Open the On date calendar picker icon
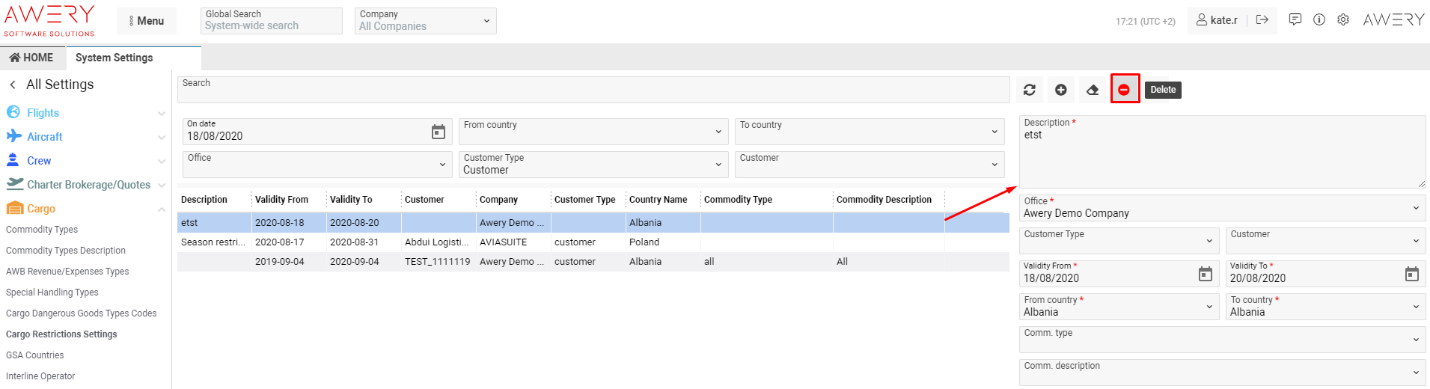The width and height of the screenshot is (1430, 389). click(x=438, y=131)
